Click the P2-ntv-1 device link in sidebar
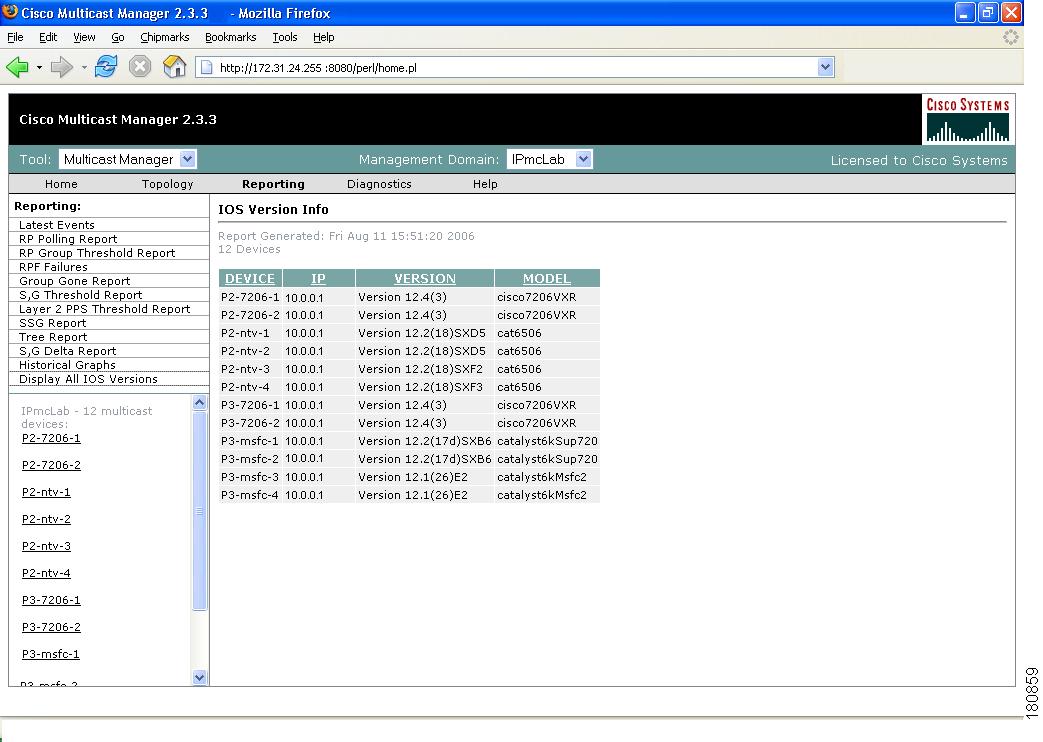This screenshot has height=742, width=1043. pos(46,492)
